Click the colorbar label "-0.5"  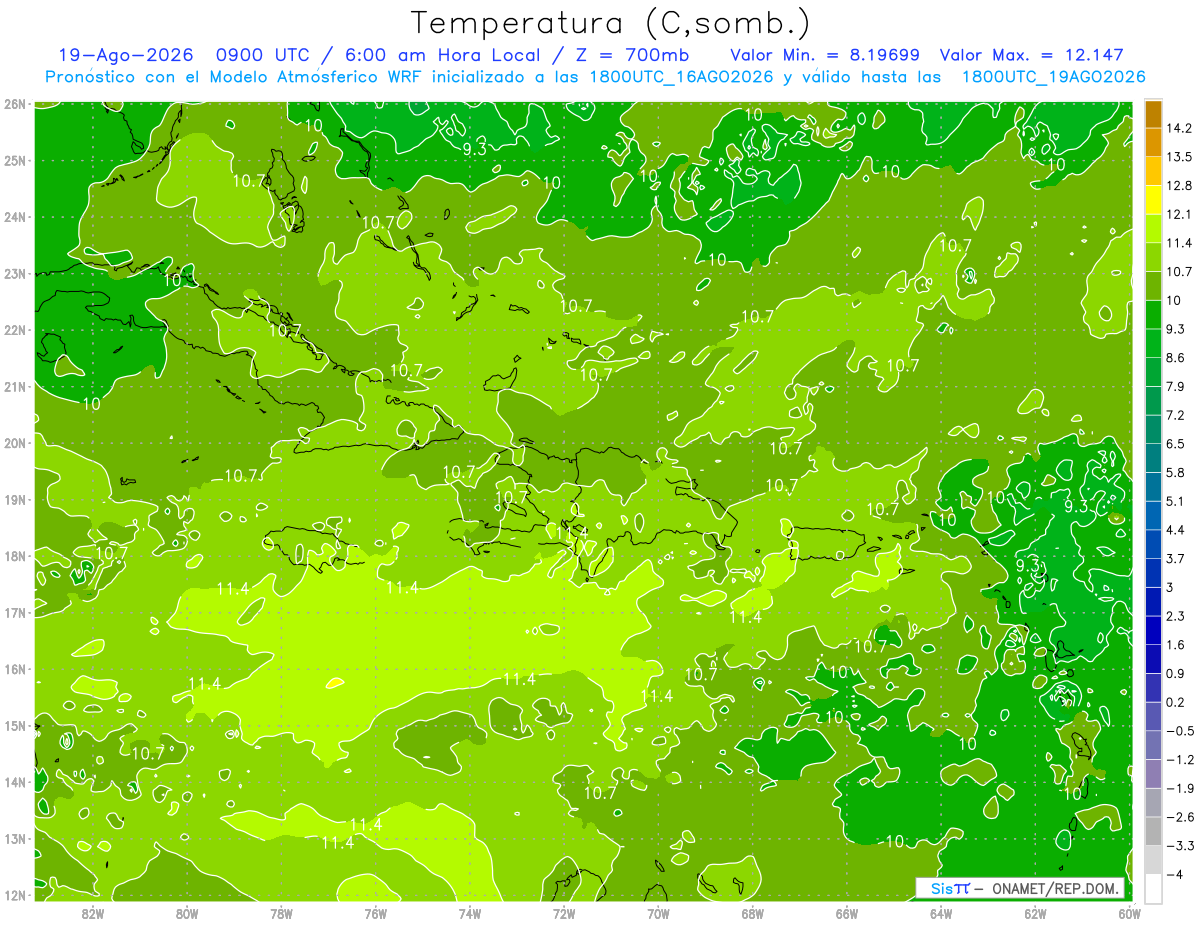point(1179,731)
